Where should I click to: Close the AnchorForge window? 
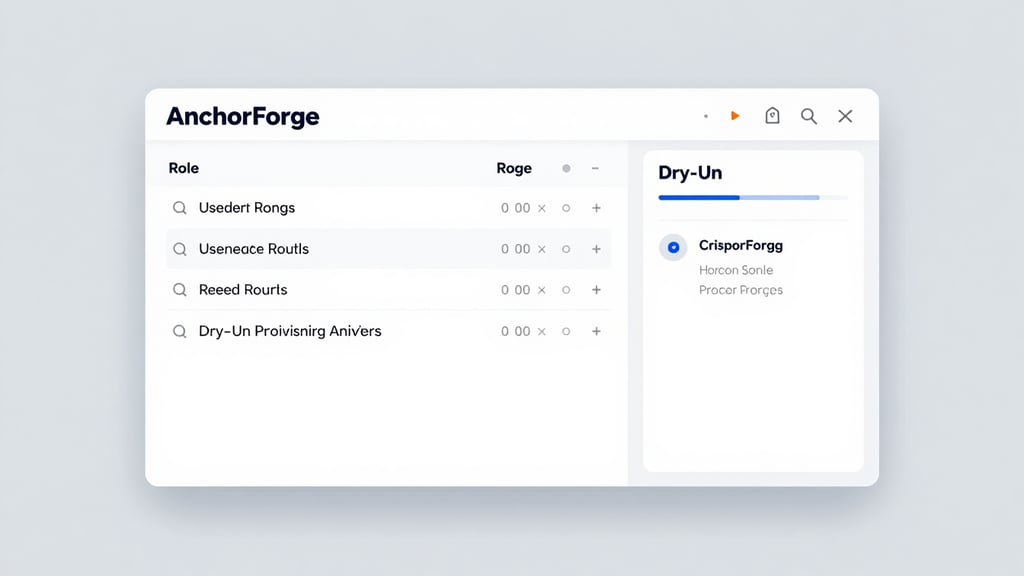click(845, 116)
